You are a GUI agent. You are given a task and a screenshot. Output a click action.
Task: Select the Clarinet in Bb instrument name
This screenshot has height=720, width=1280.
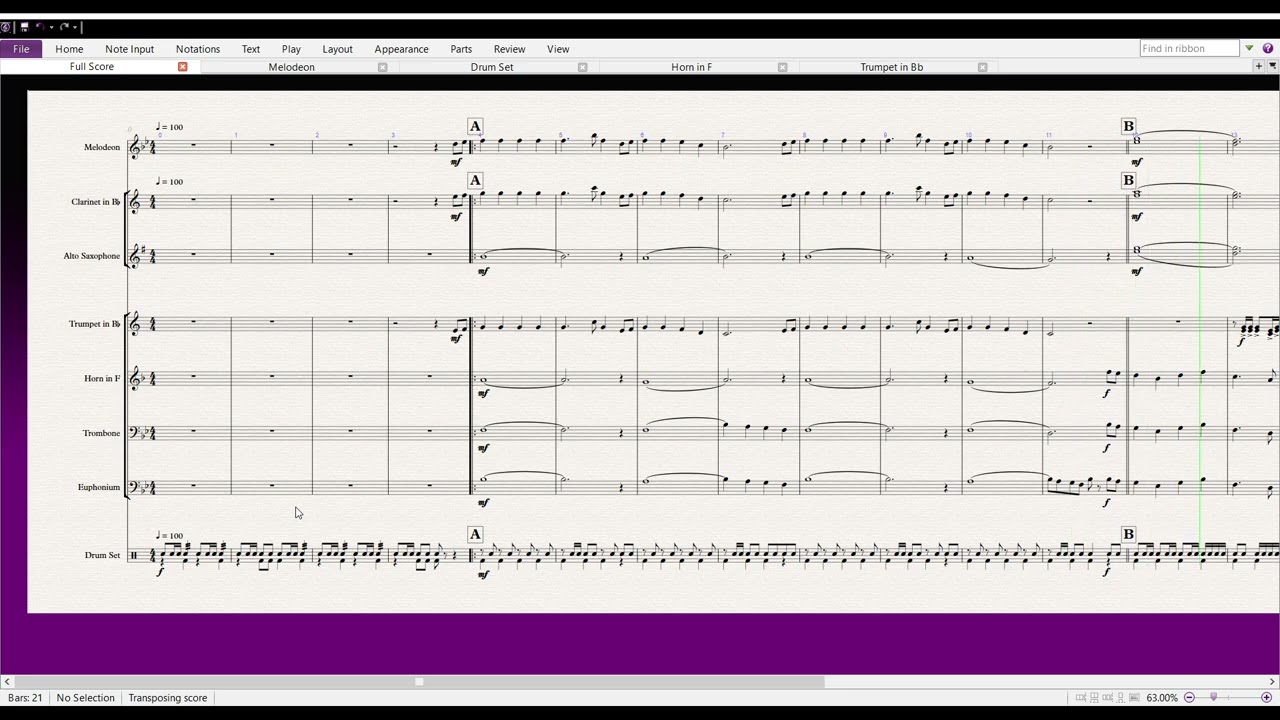point(96,202)
